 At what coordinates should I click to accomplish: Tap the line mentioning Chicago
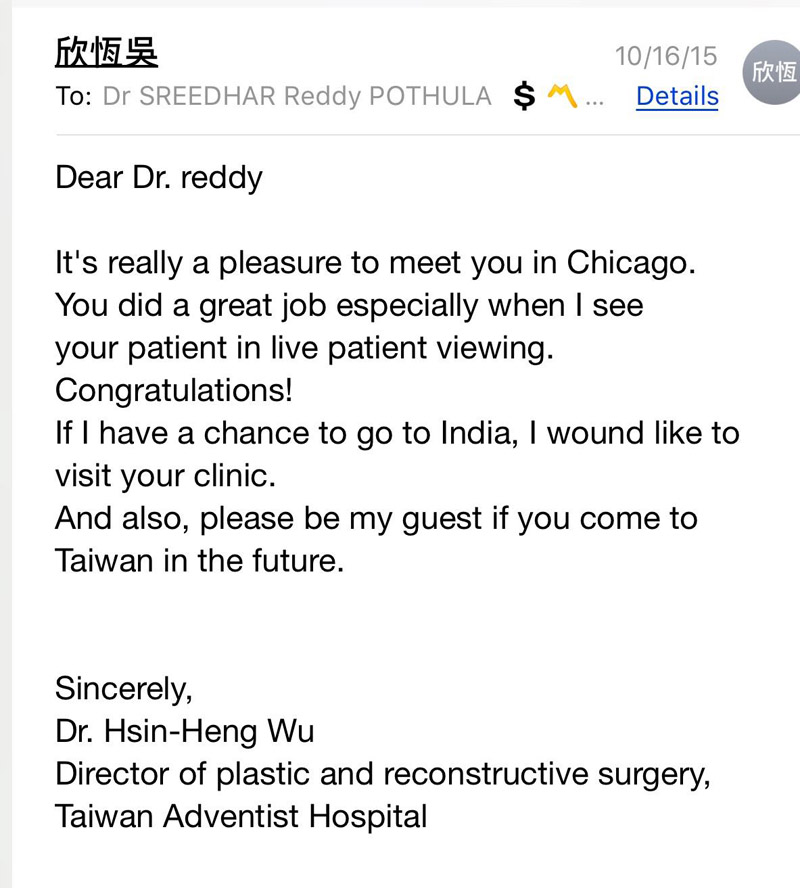pyautogui.click(x=375, y=263)
